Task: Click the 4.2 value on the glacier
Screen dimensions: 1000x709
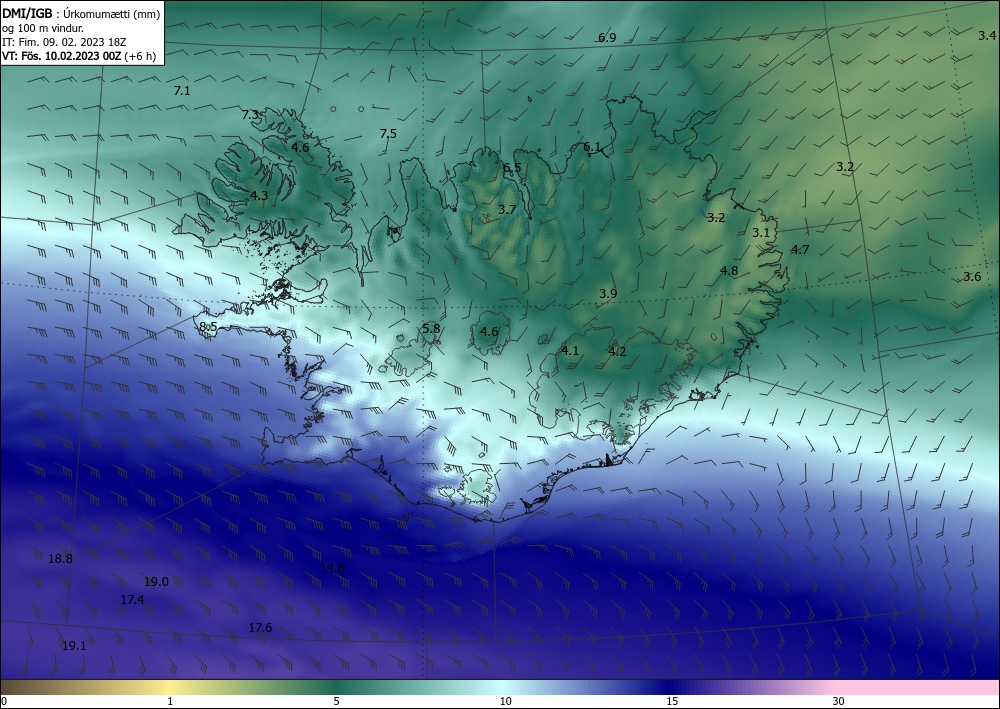Action: click(617, 352)
